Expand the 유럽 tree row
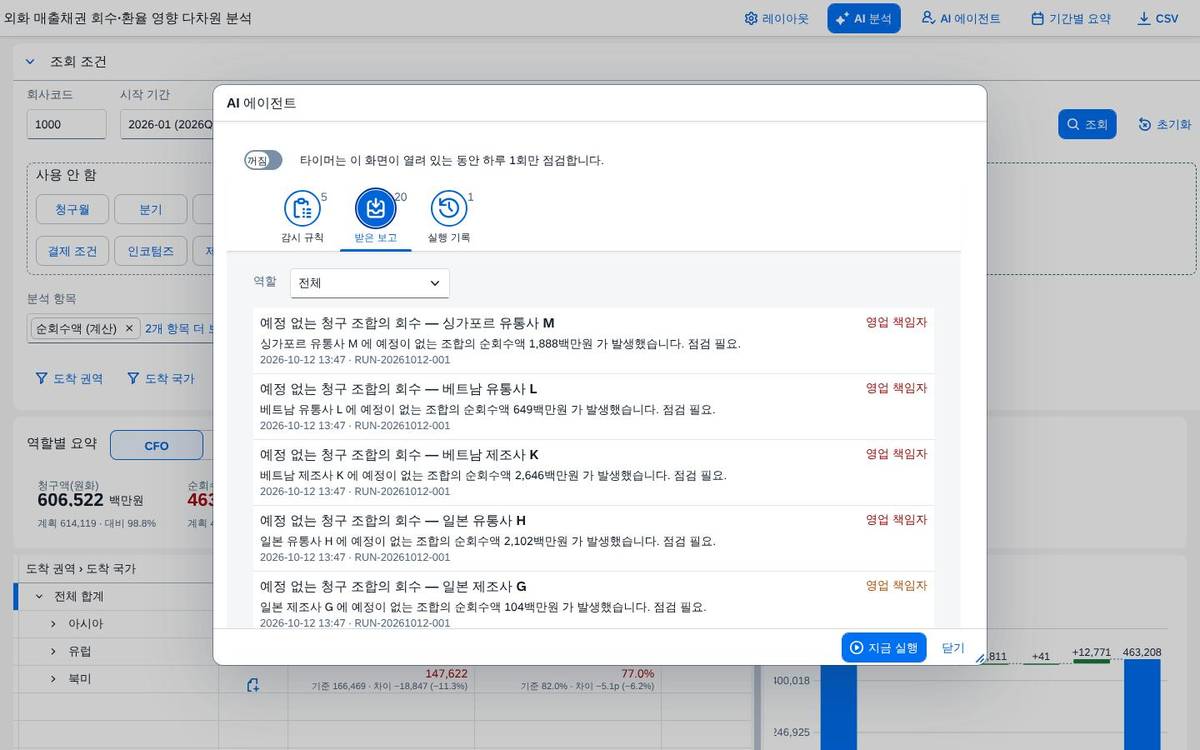Screen dimensions: 1200x750 pyautogui.click(x=53, y=651)
